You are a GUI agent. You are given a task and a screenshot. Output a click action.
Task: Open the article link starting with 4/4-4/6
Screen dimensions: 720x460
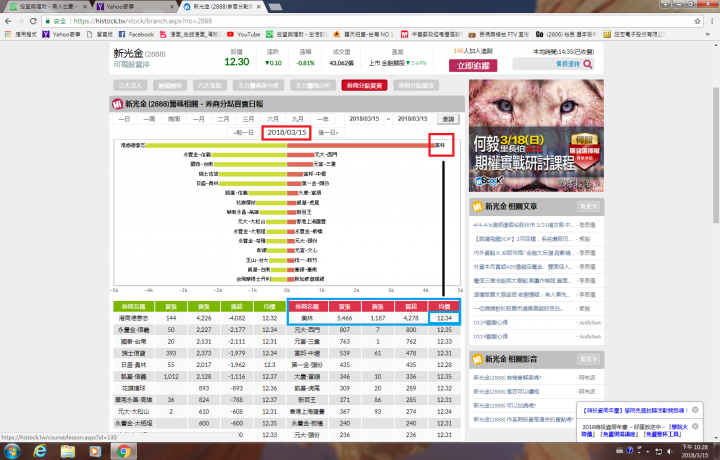[523, 225]
